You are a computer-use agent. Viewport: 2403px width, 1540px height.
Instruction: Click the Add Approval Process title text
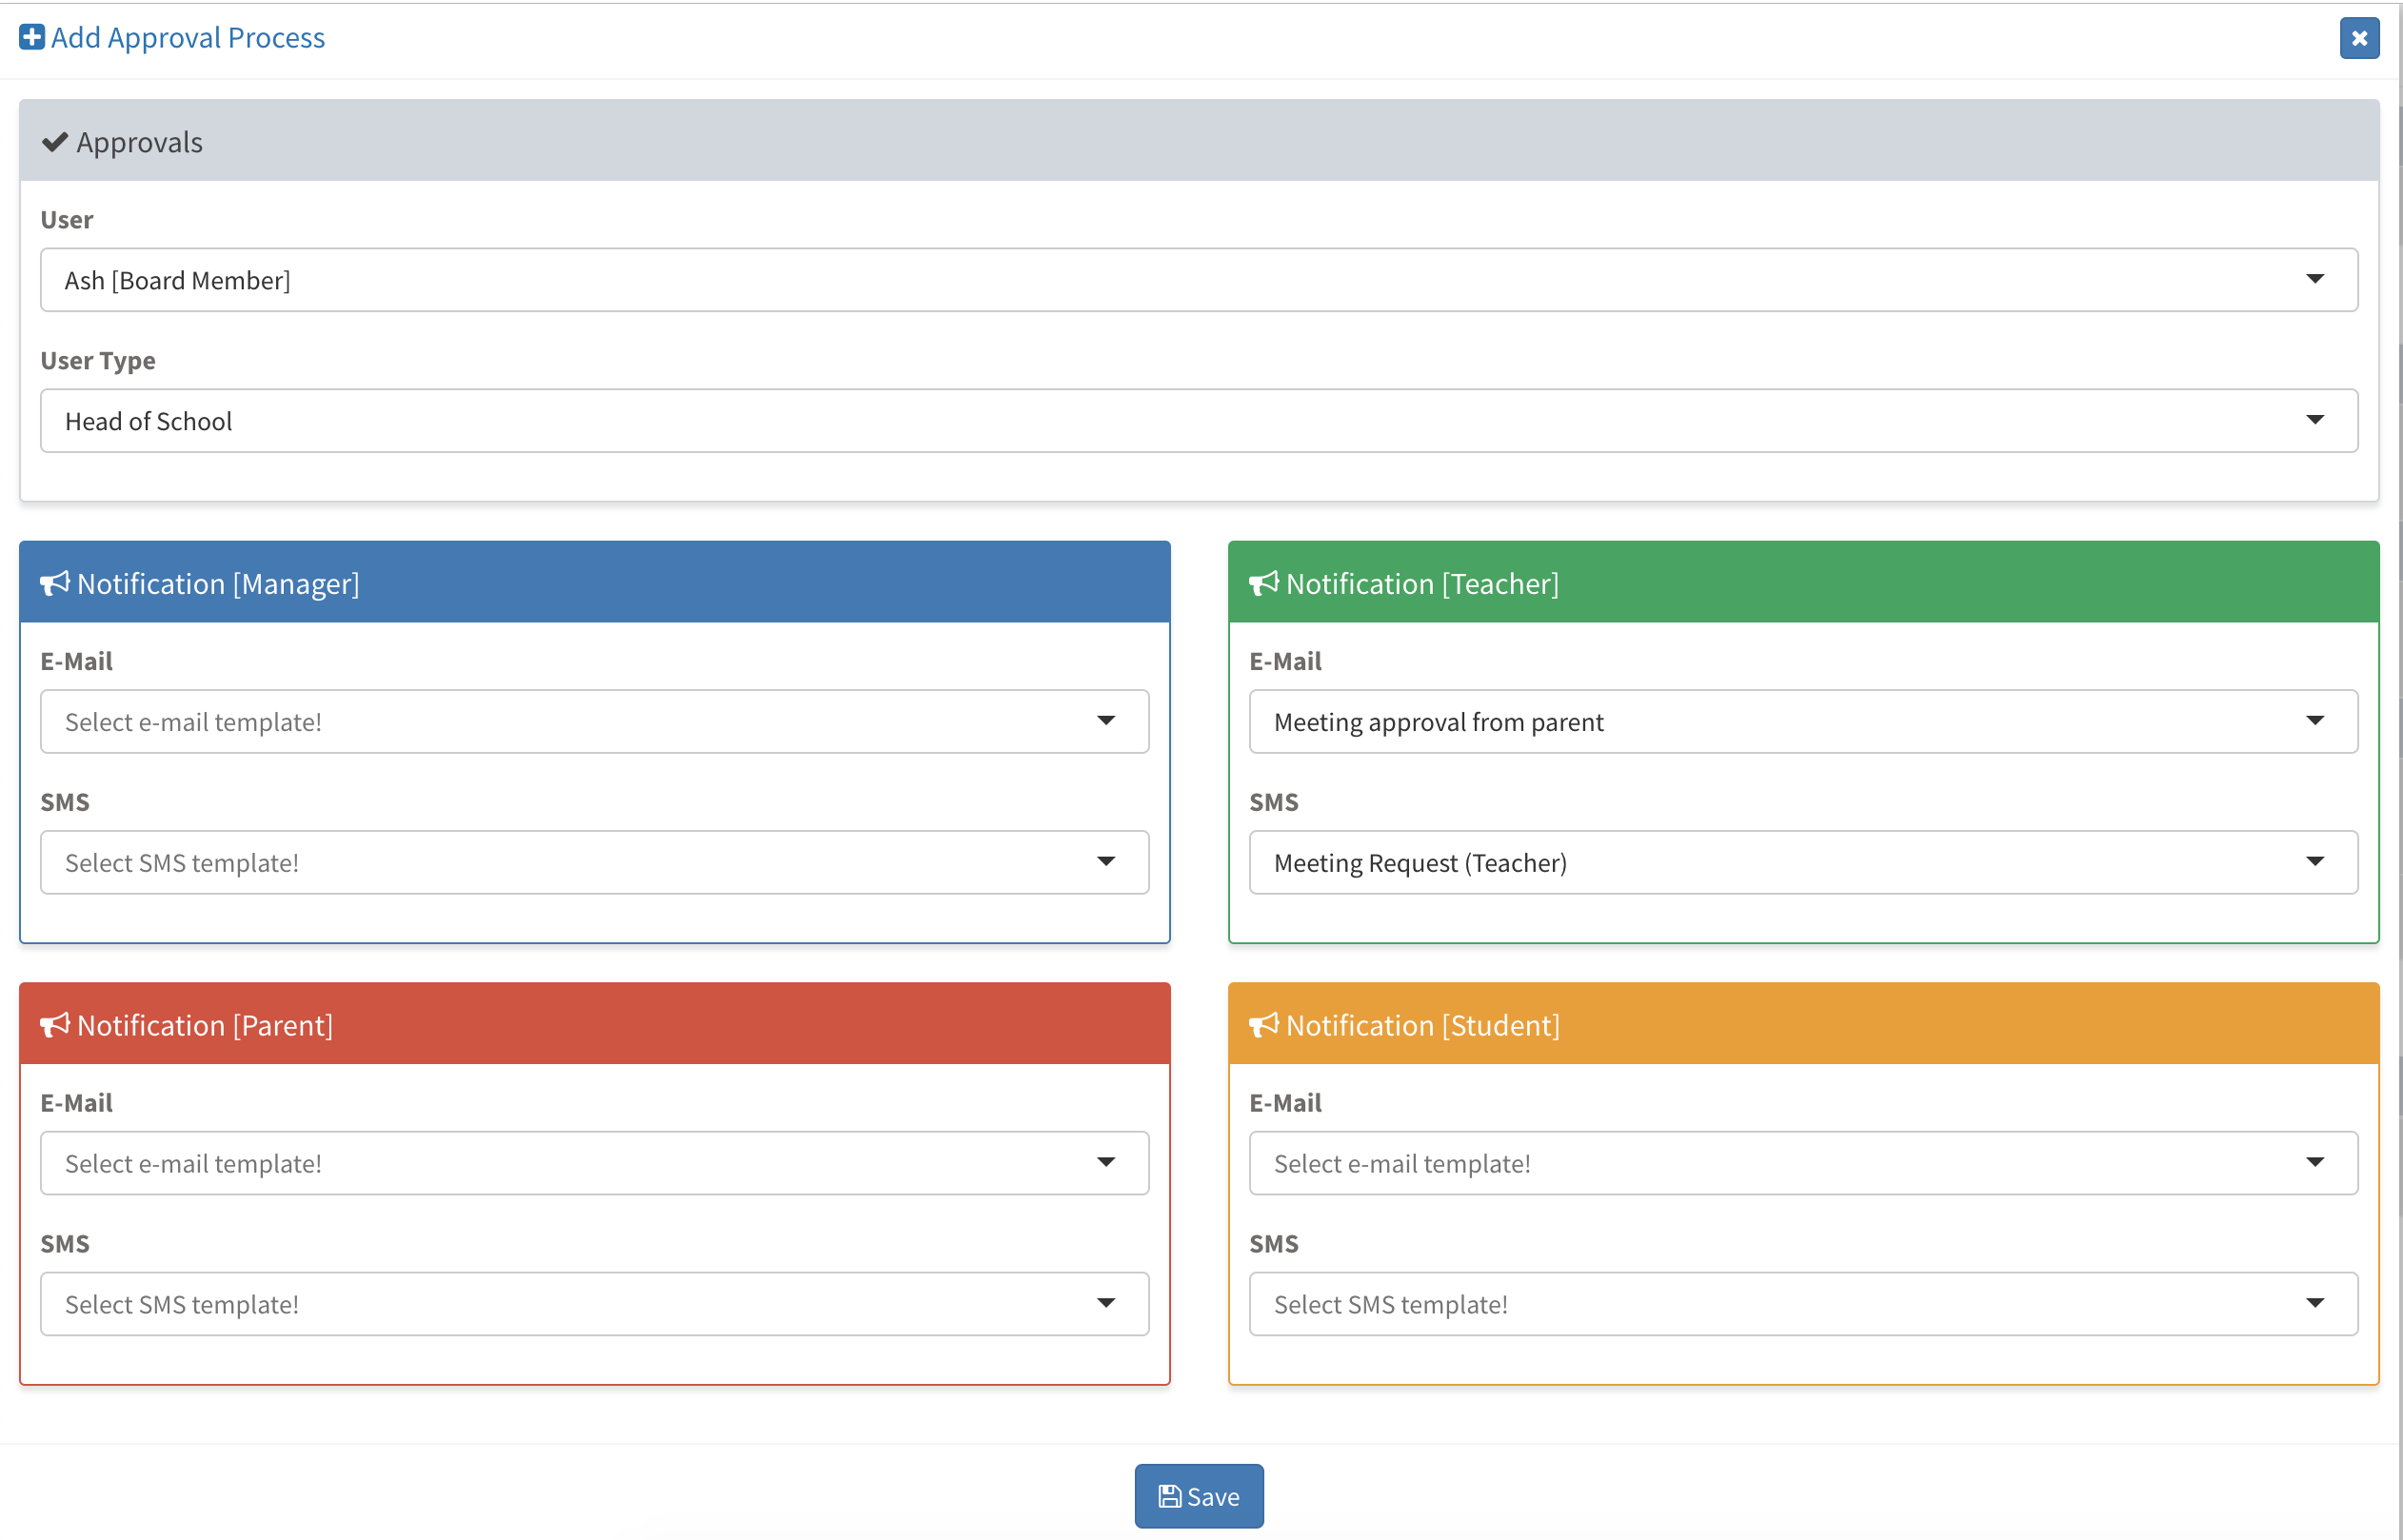[188, 38]
